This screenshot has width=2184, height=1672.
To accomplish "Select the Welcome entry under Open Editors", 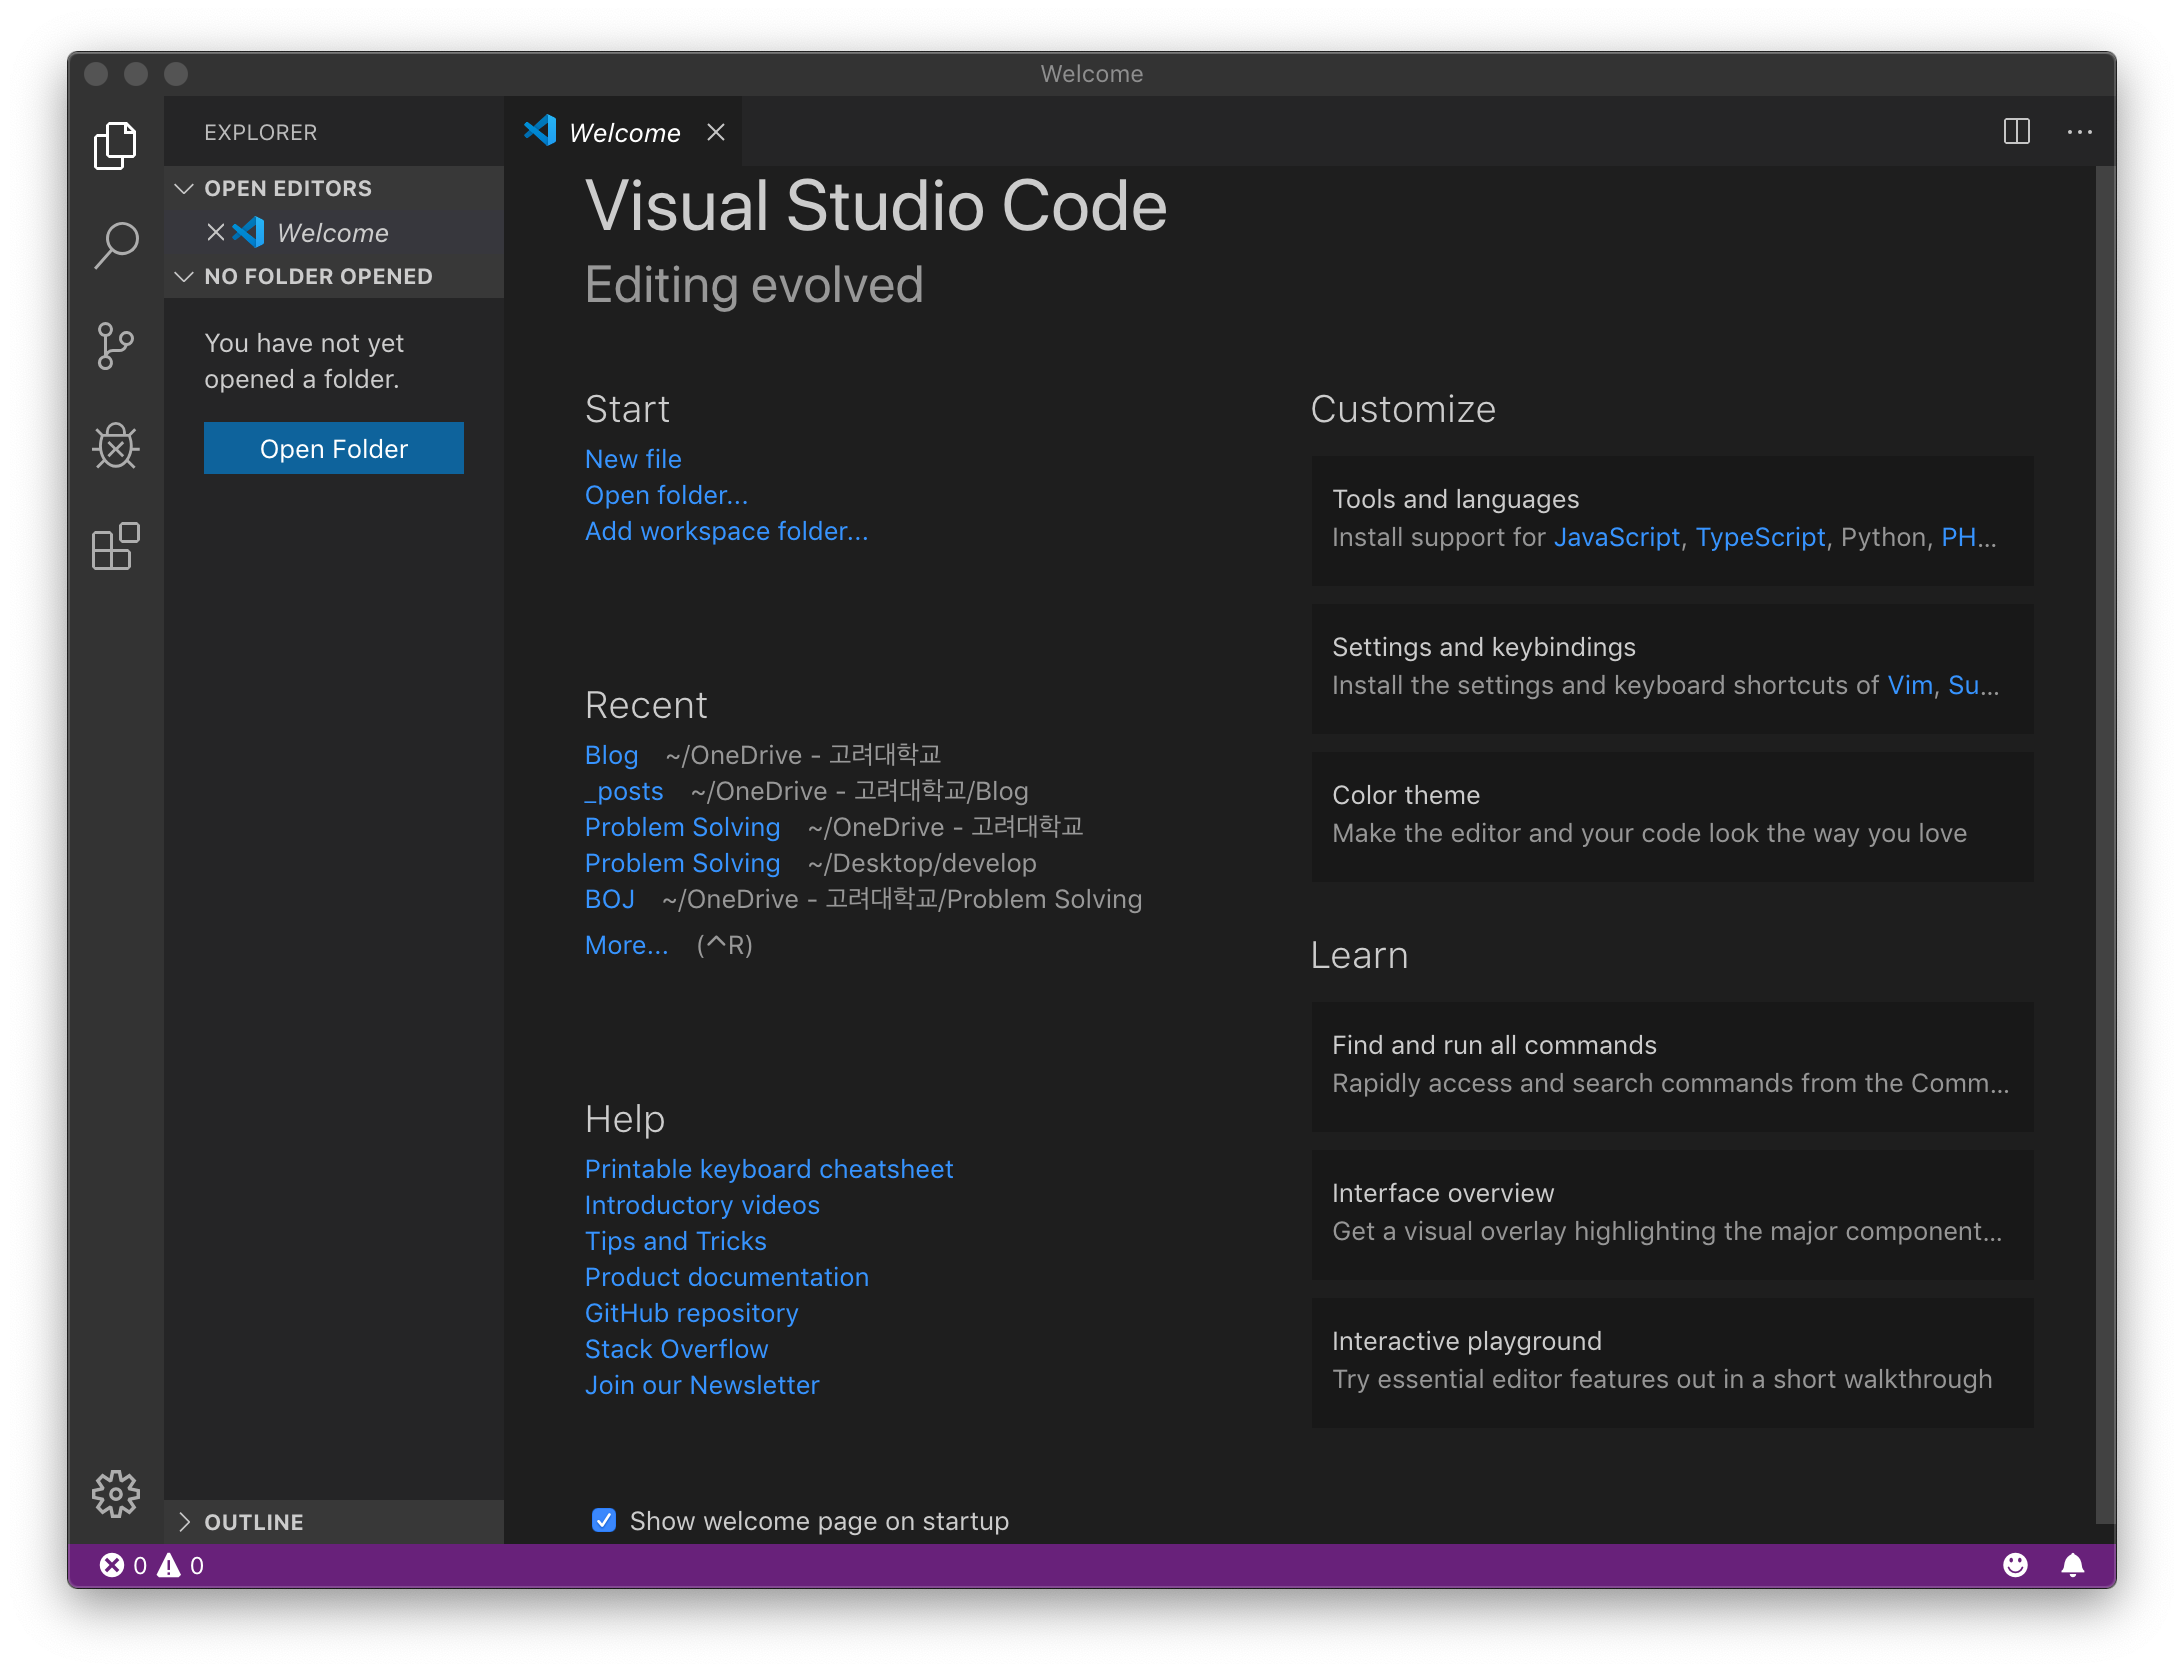I will (x=333, y=232).
